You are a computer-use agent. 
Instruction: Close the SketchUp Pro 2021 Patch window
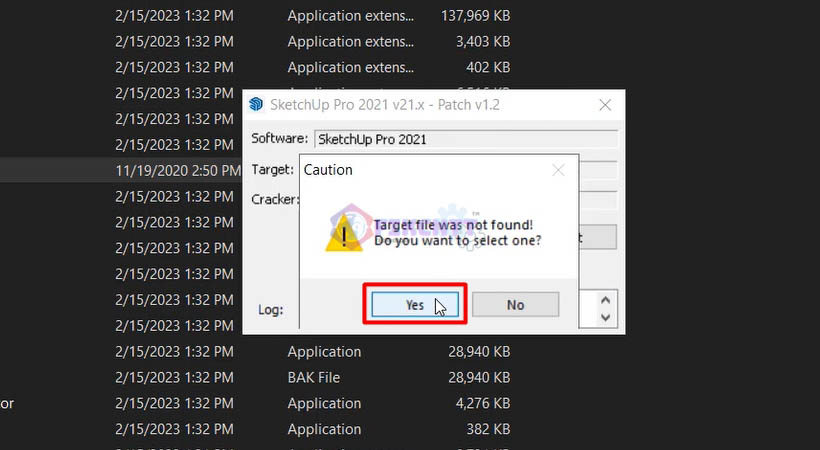point(605,105)
